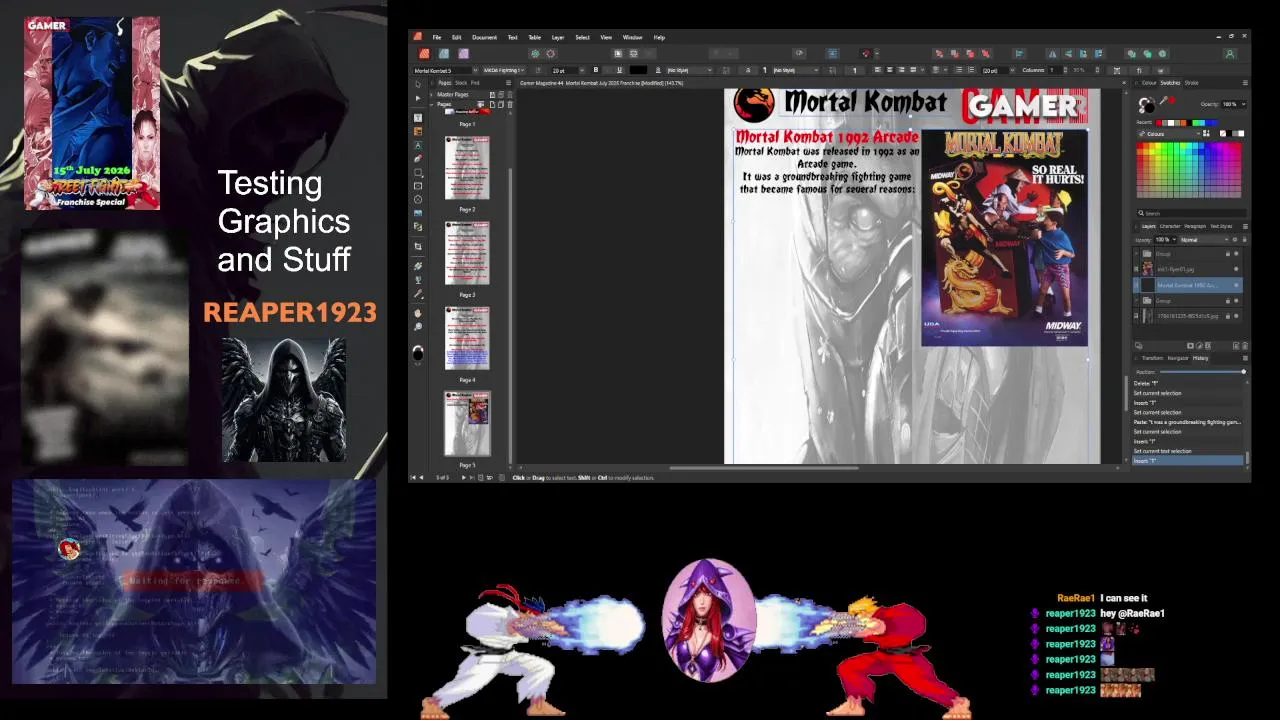Collapse the Master Pages section
The height and width of the screenshot is (720, 1280).
click(x=431, y=94)
